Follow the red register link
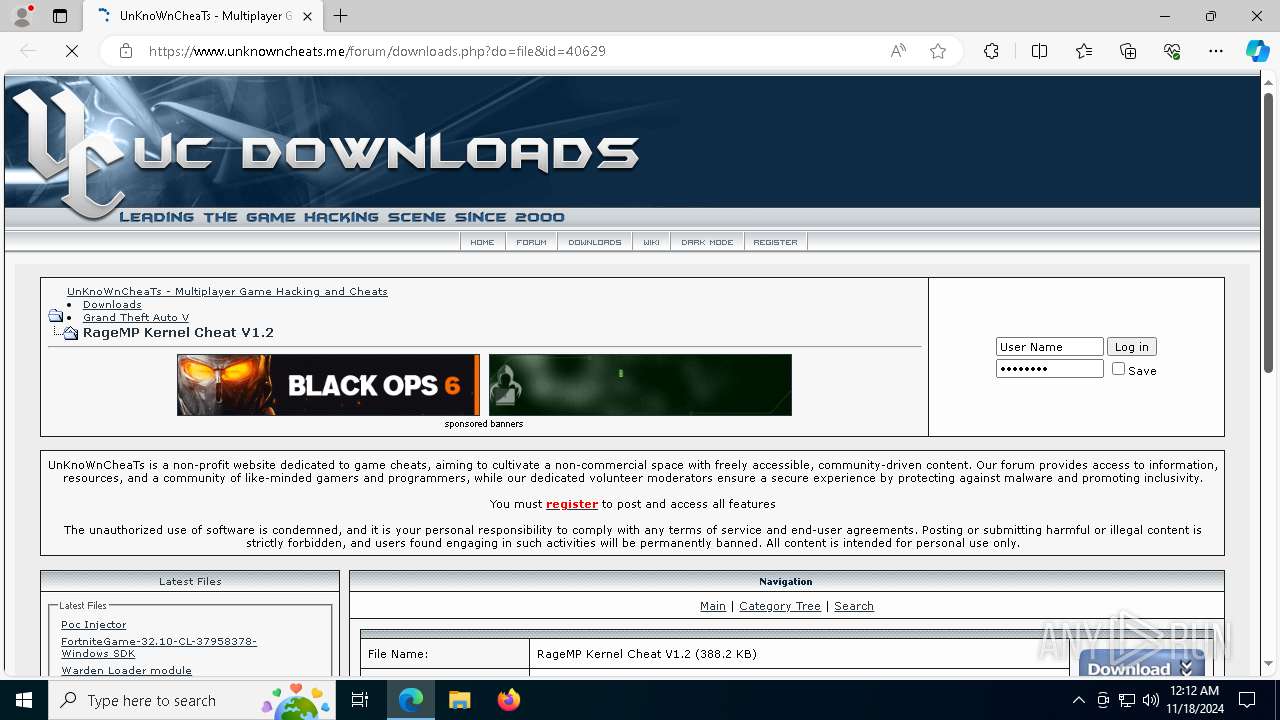This screenshot has width=1280, height=720. coord(572,504)
